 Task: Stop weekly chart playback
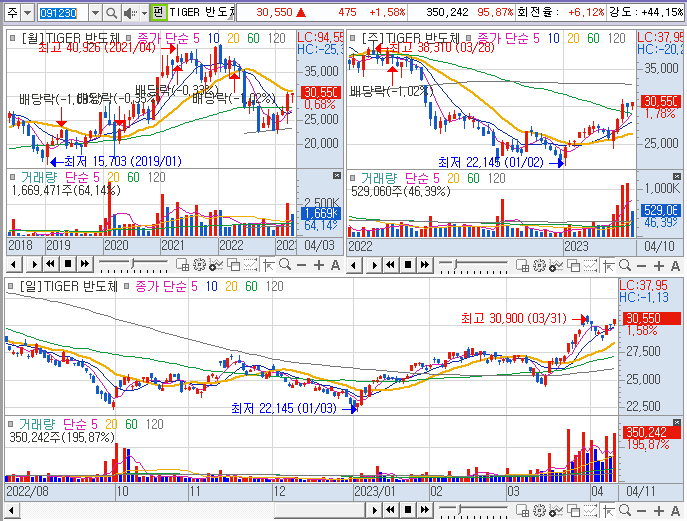407,265
